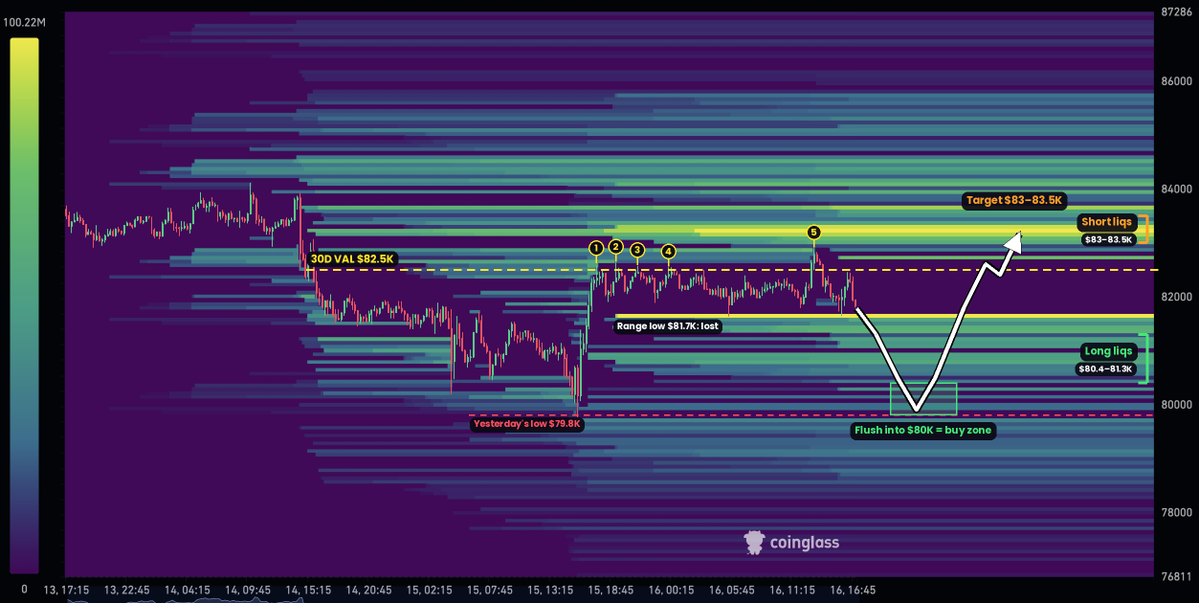Click the 80000 price axis label
Screen dimensions: 1199x603
1178,404
